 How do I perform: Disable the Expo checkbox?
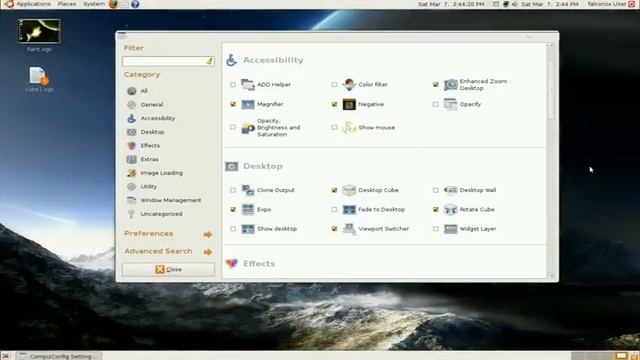tap(233, 209)
